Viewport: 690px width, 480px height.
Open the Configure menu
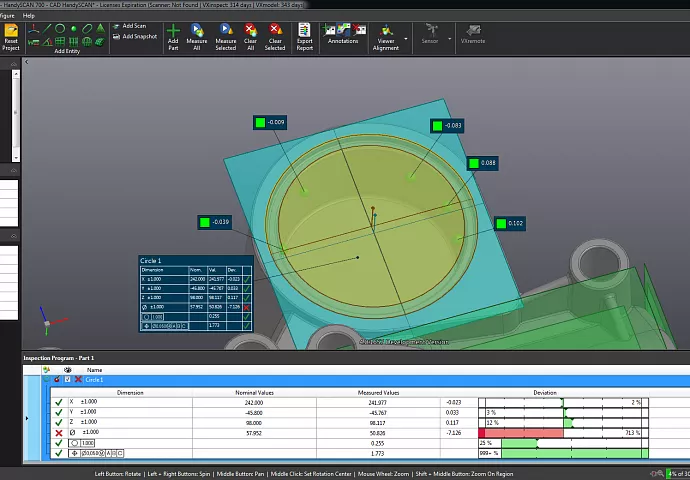(7, 16)
